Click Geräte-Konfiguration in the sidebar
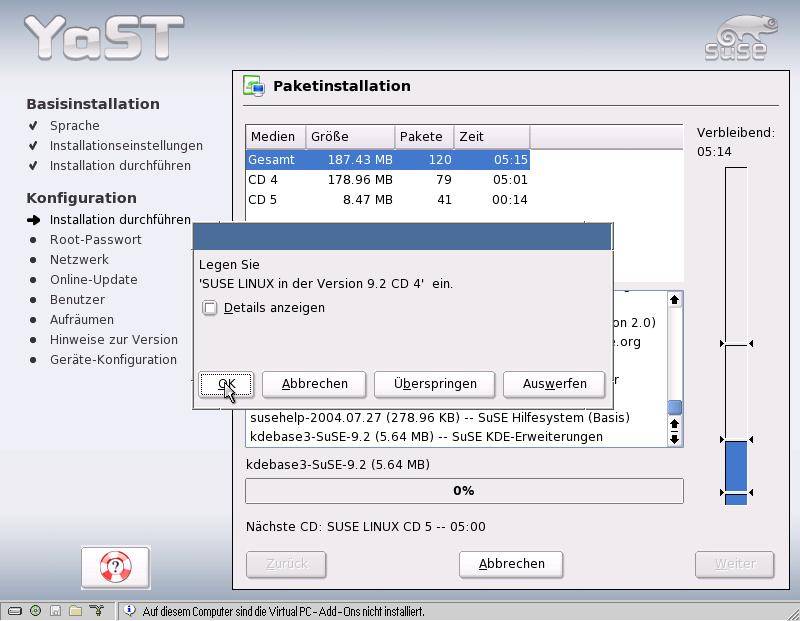Screen dimensions: 800x621 (113, 360)
